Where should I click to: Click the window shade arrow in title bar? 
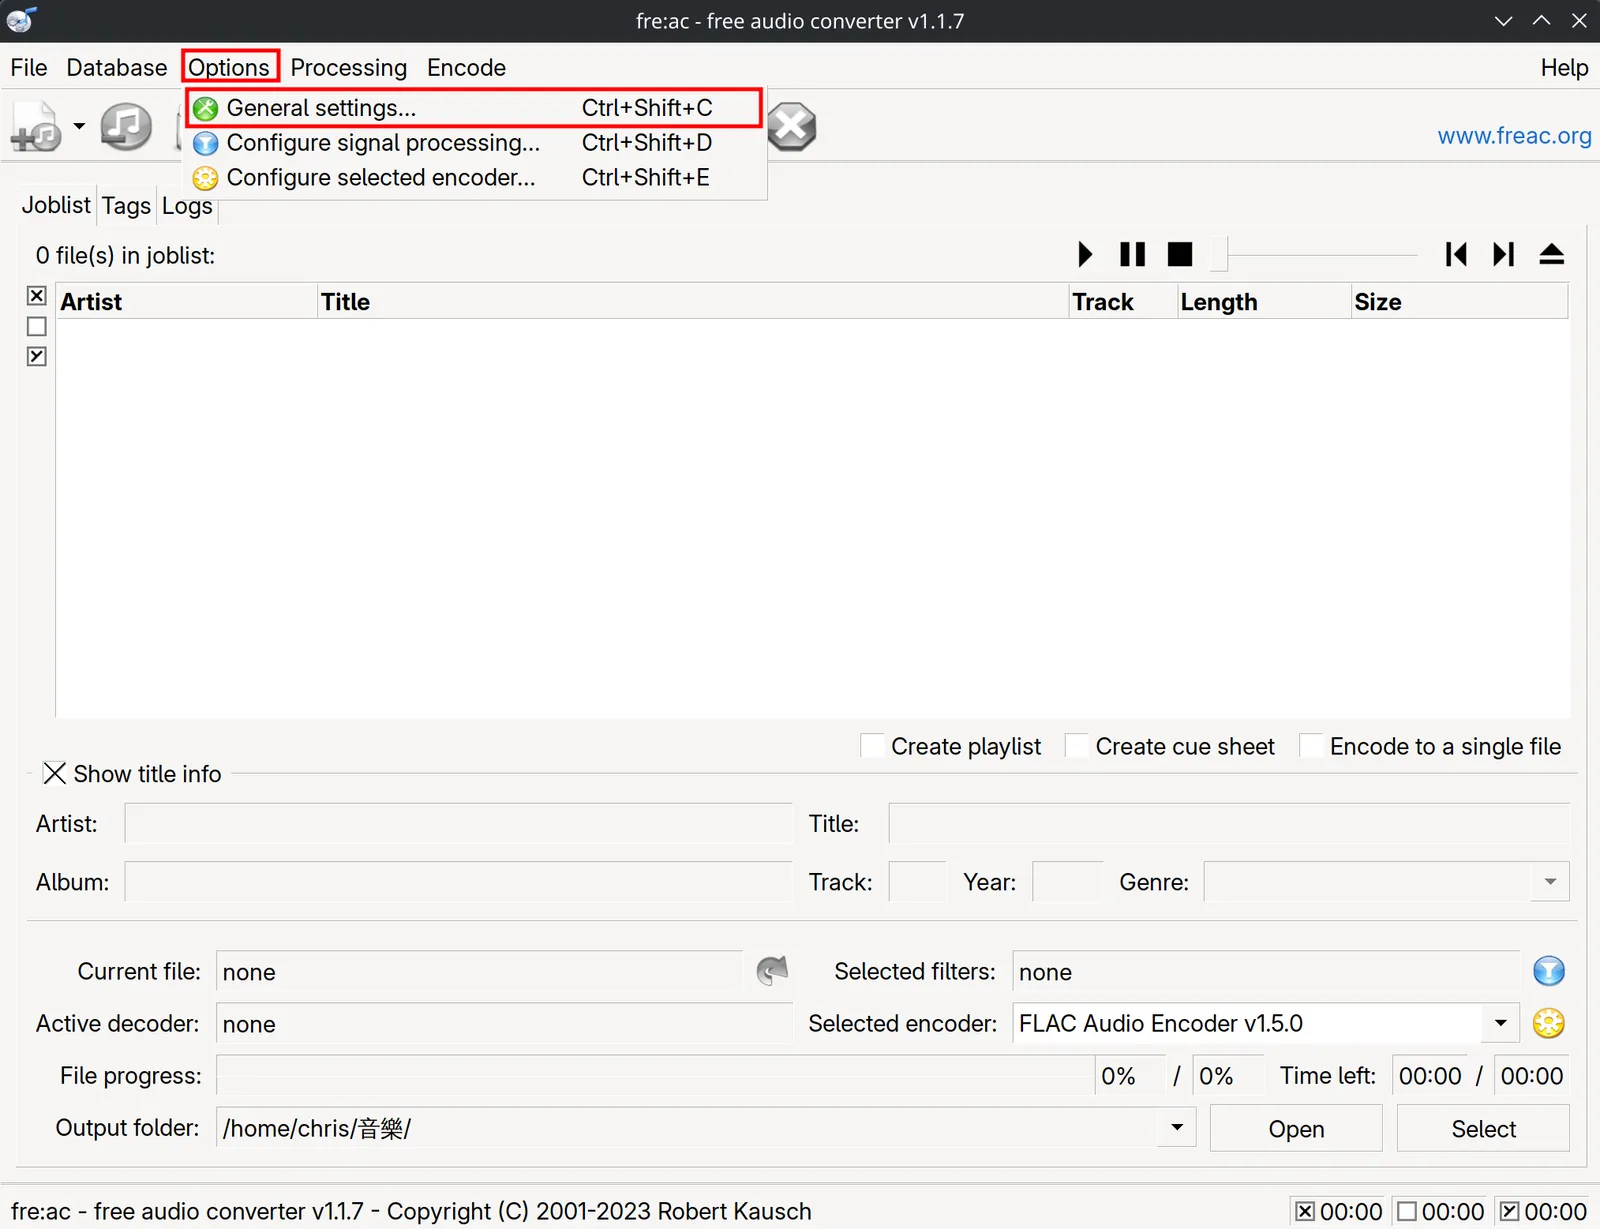1503,21
